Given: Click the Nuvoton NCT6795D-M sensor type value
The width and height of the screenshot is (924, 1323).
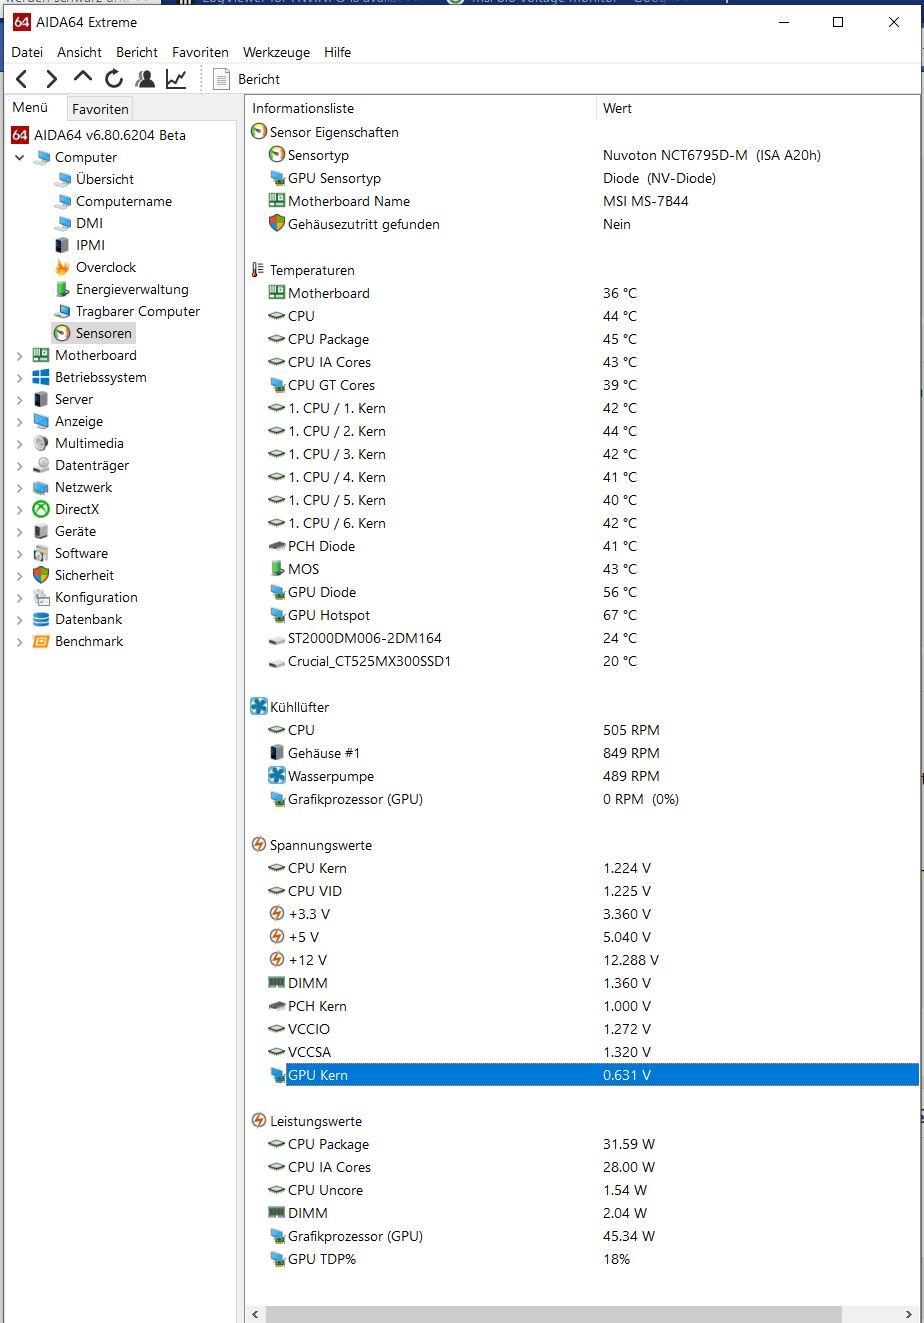Looking at the screenshot, I should 712,155.
